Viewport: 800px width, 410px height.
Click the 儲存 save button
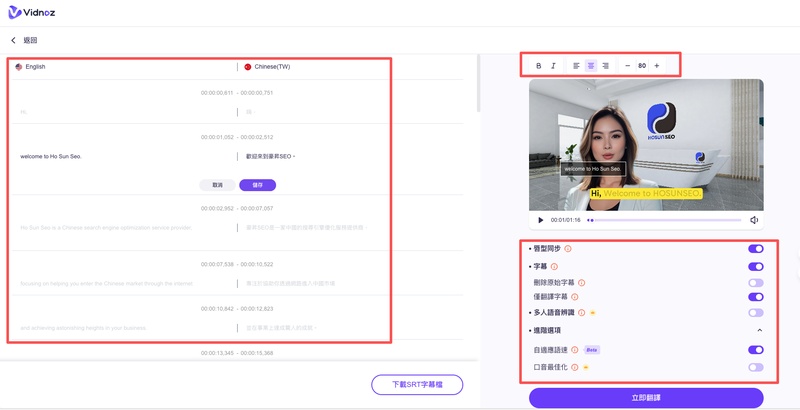258,185
